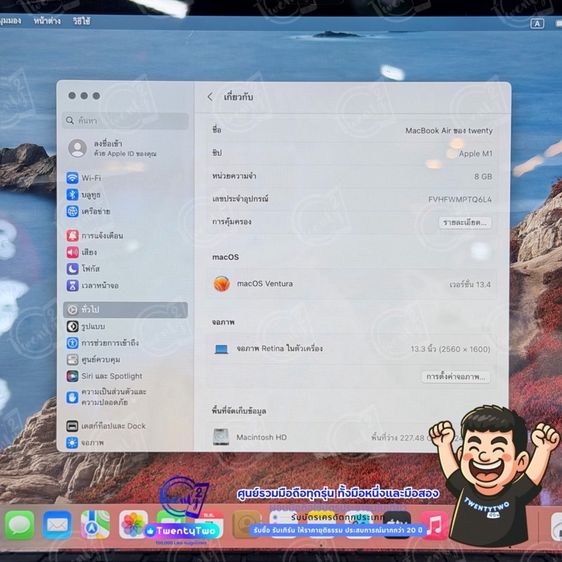Open the หน้าต่าง (Window) menu
The height and width of the screenshot is (562, 562).
tap(47, 21)
